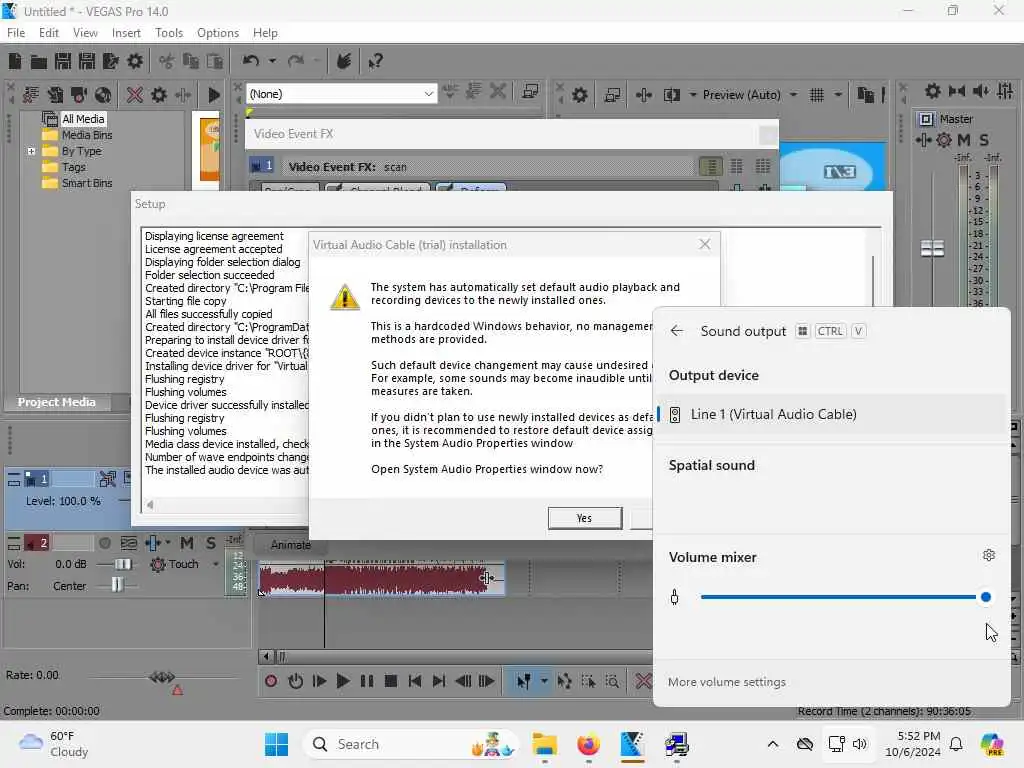Open the Tools menu
Image resolution: width=1024 pixels, height=768 pixels.
(169, 33)
